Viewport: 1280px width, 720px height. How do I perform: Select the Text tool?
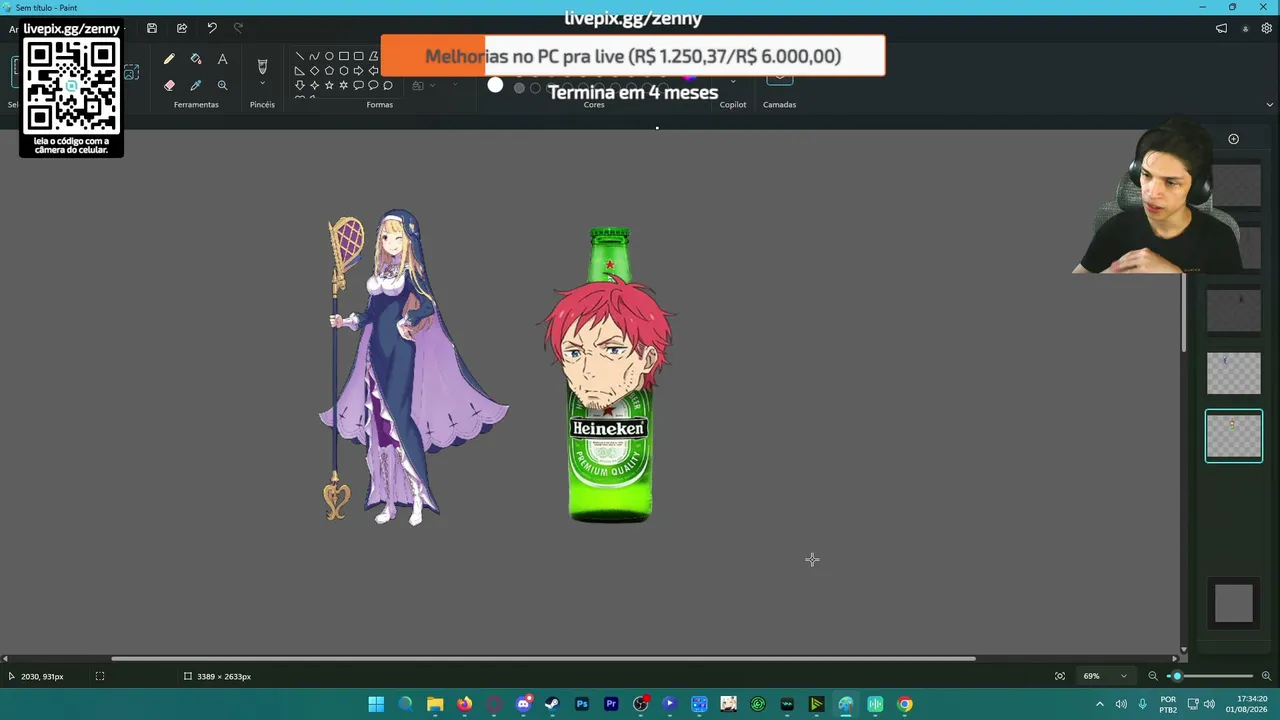tap(222, 60)
